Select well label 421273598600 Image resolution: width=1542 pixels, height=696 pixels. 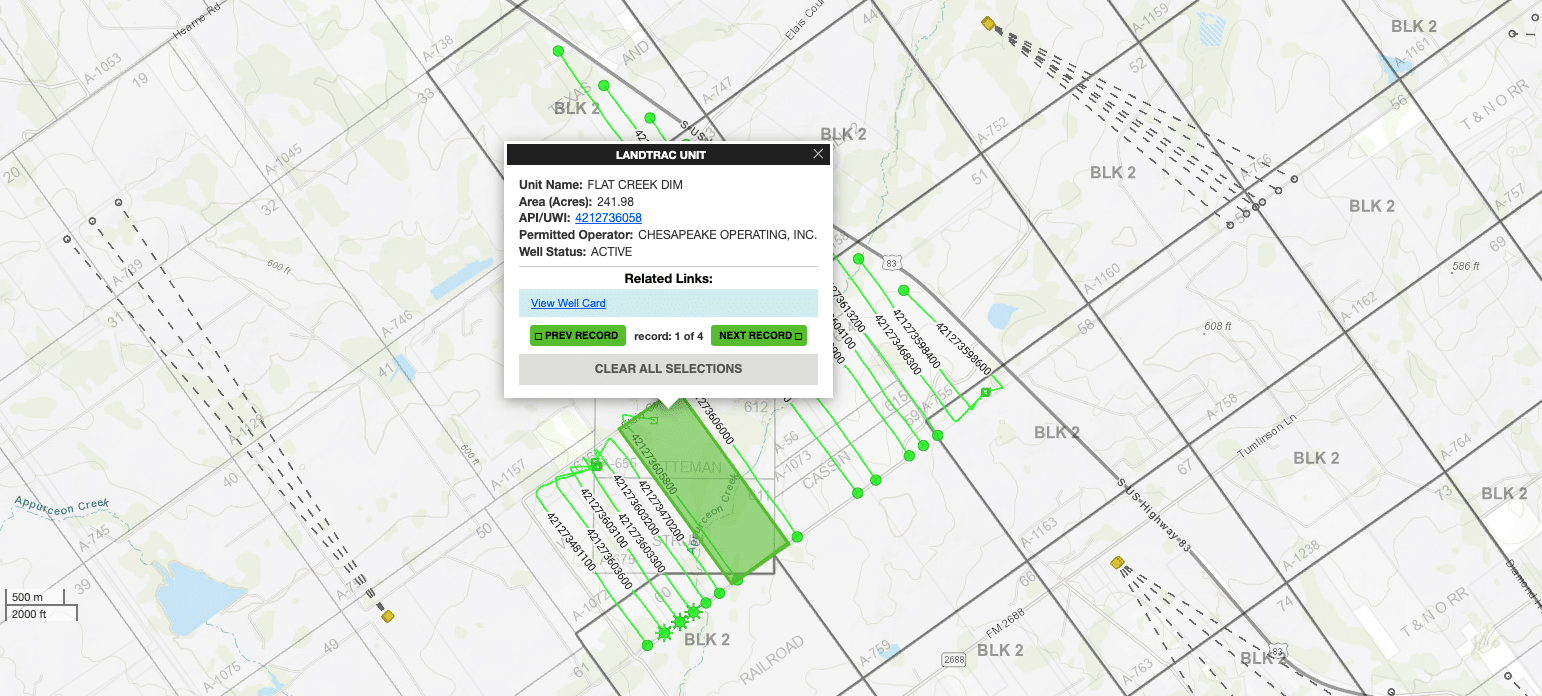(964, 349)
